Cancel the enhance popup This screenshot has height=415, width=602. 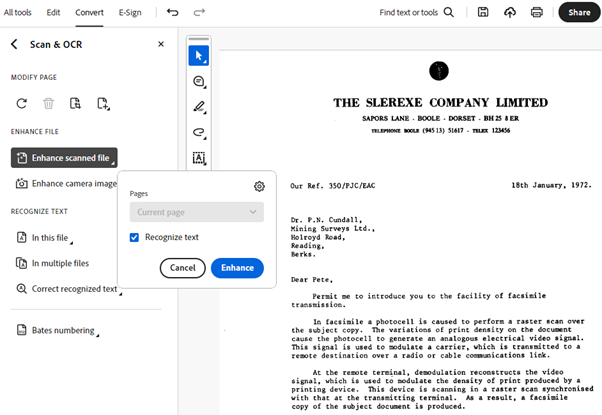182,268
